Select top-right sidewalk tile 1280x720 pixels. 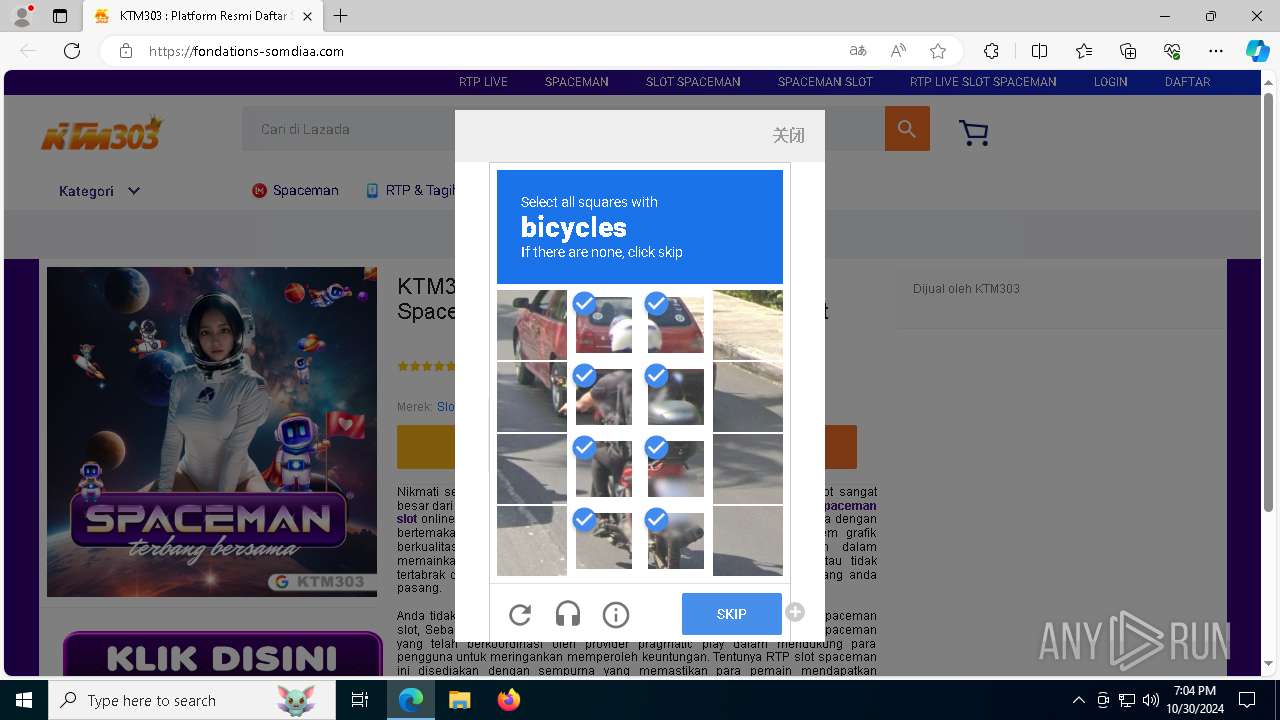coord(748,325)
